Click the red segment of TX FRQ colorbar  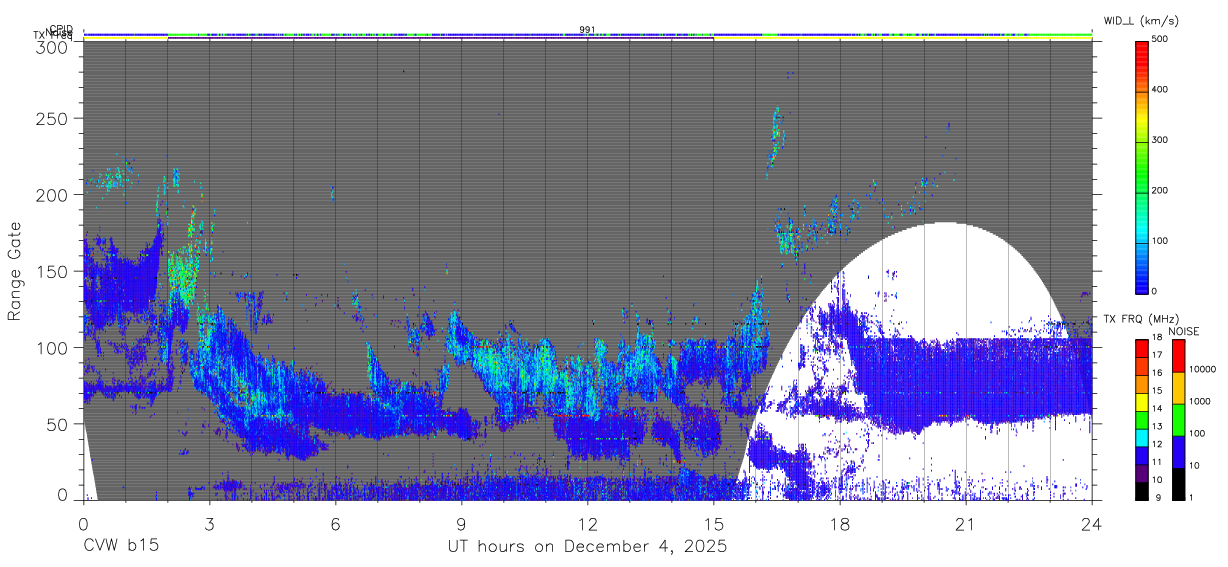point(1141,349)
